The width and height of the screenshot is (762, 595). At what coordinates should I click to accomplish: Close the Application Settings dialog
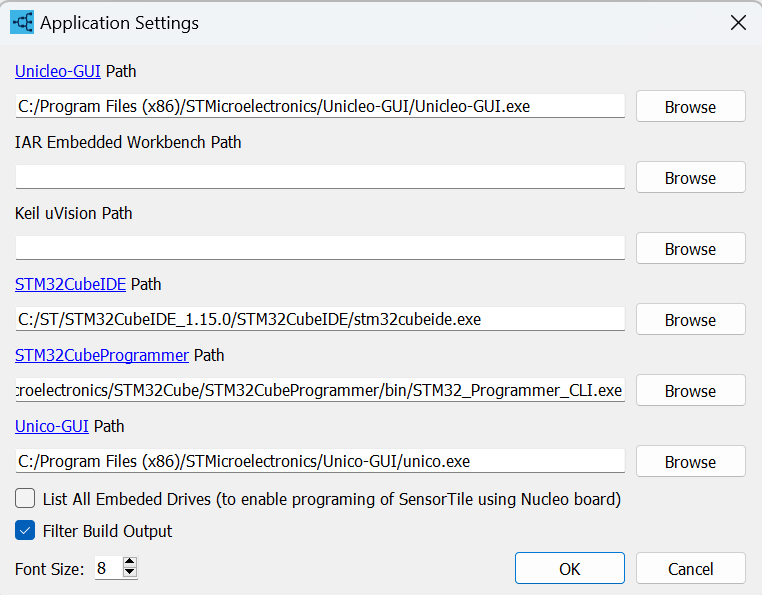pyautogui.click(x=738, y=22)
